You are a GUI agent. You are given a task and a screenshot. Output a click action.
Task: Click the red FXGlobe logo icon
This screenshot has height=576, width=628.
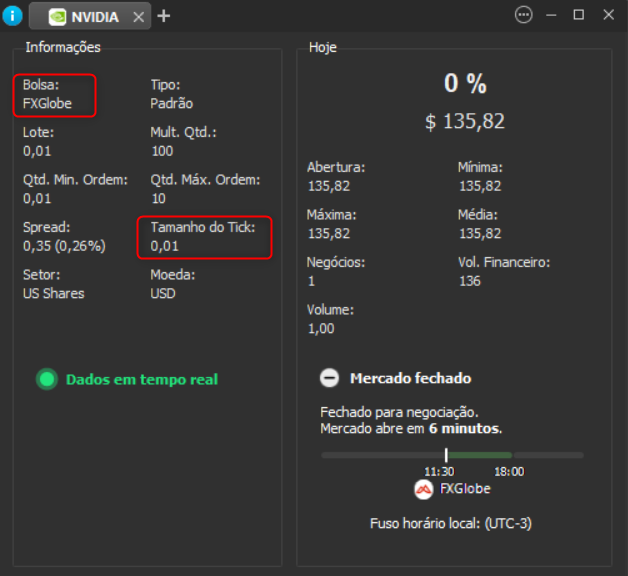[424, 489]
